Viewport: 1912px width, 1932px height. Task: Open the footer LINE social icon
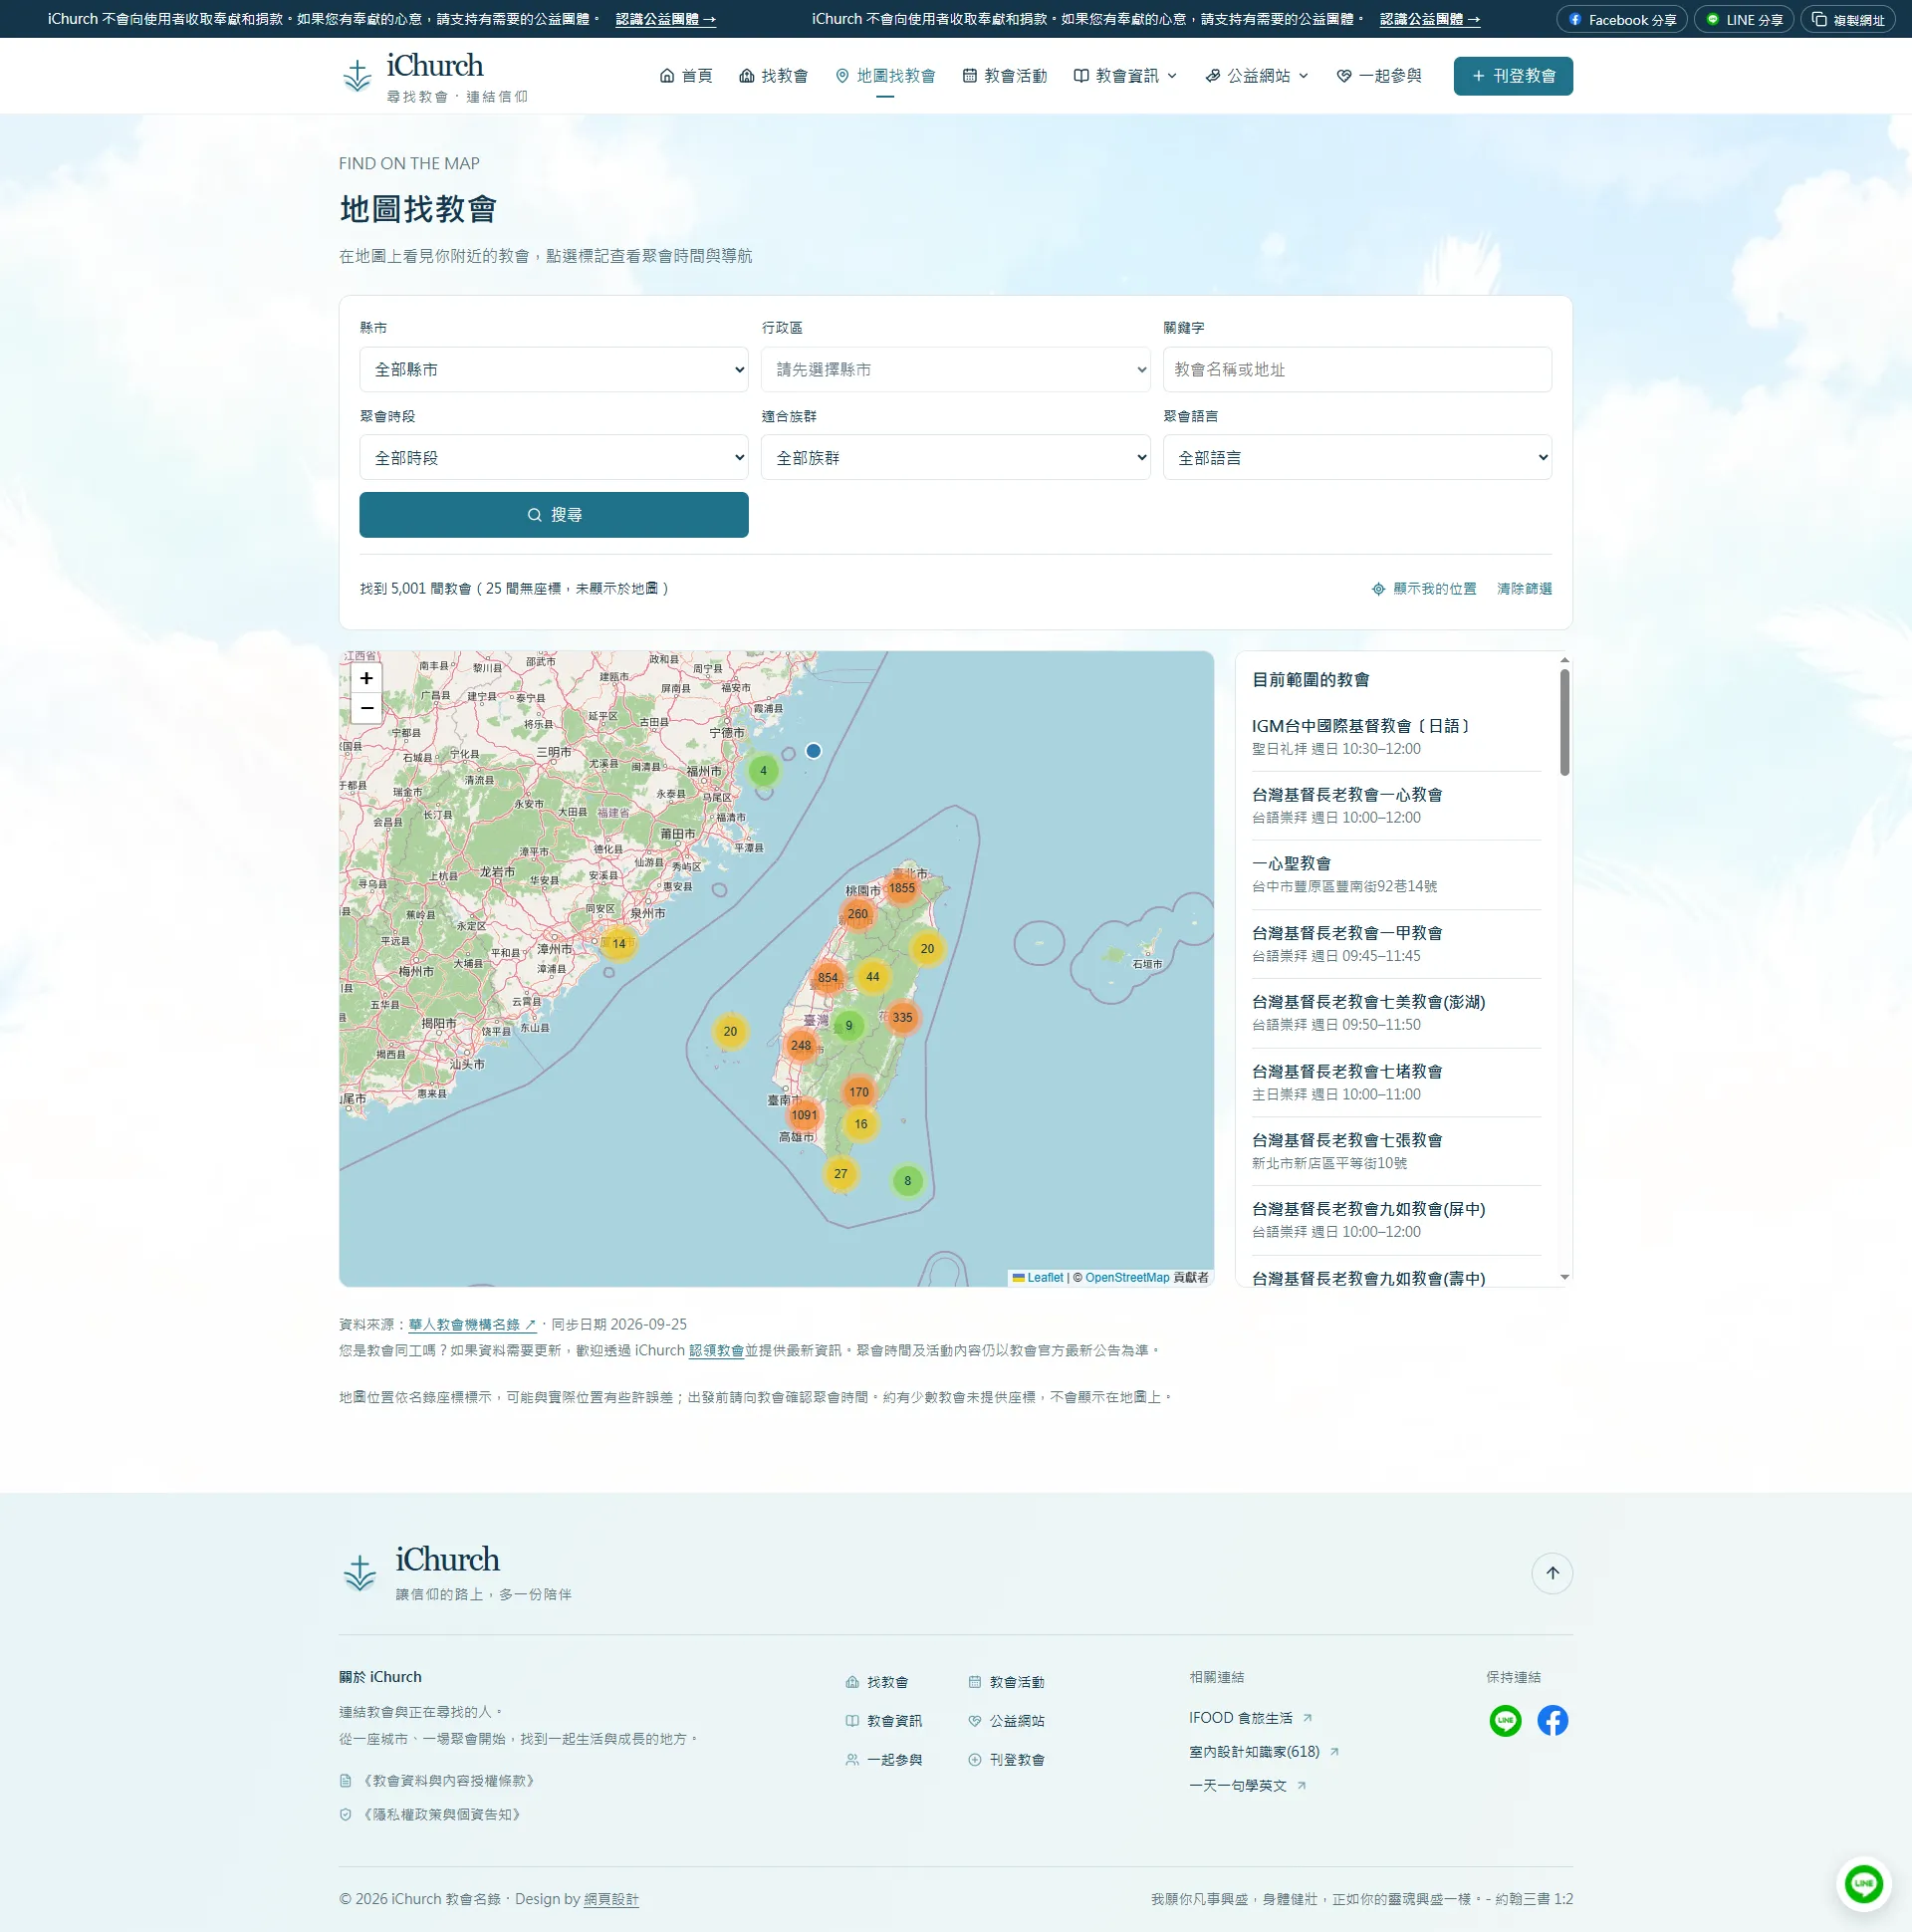(1505, 1721)
